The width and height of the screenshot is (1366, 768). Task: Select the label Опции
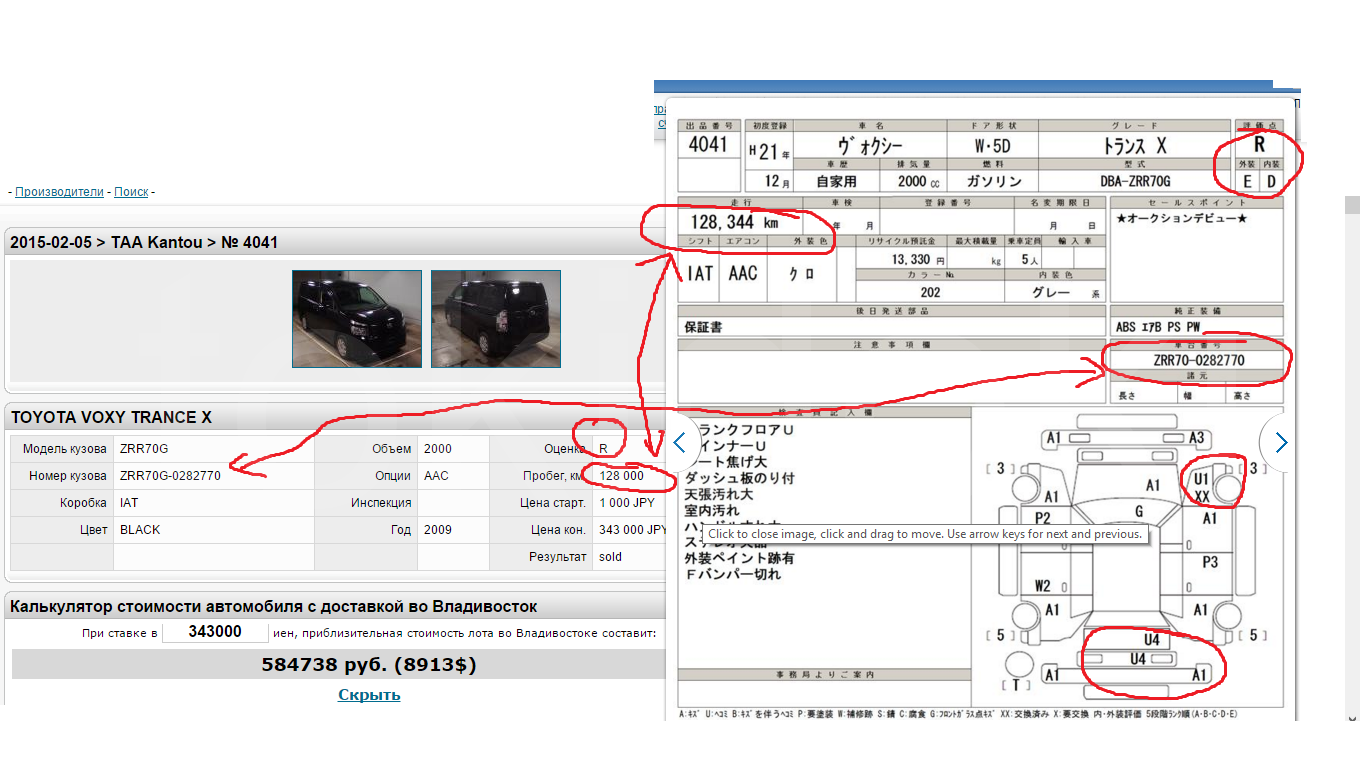coord(393,476)
